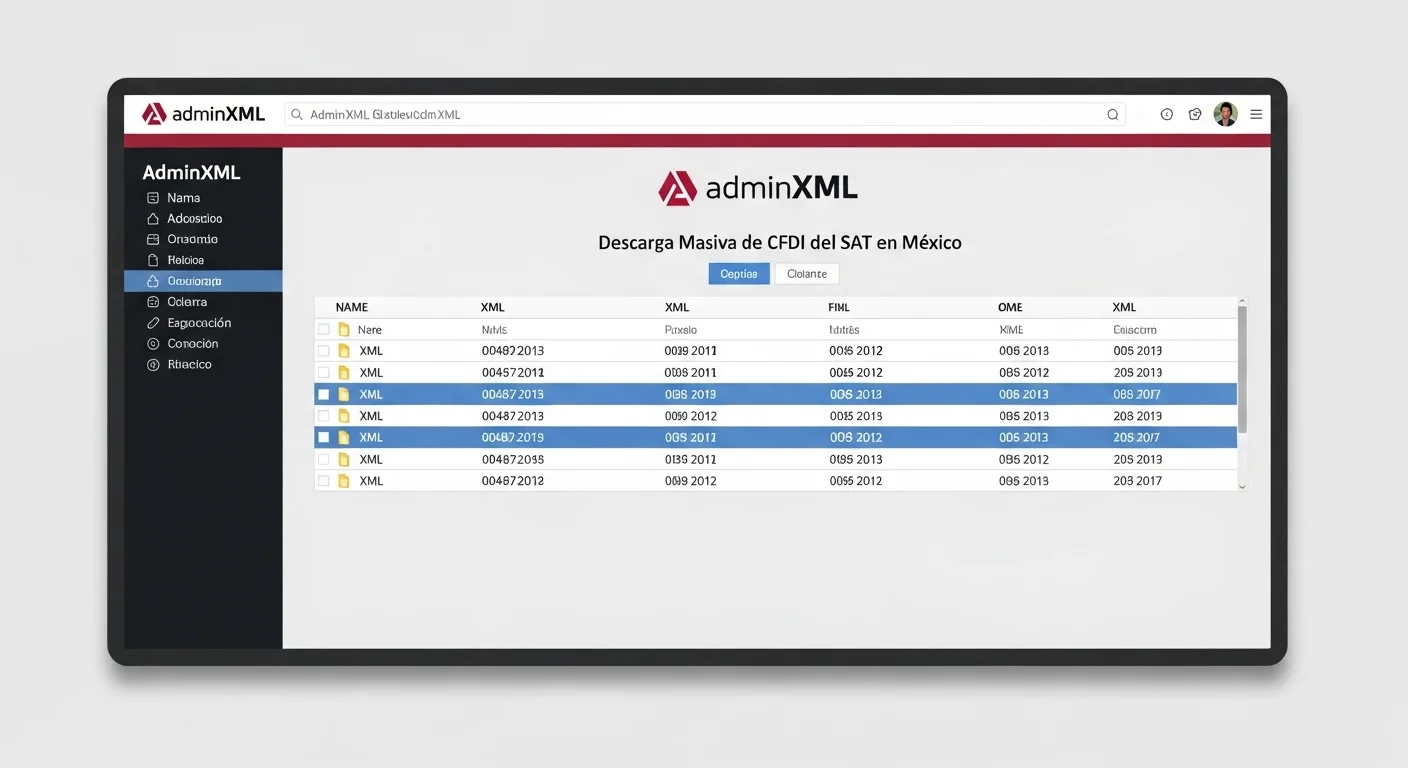Switch to the Clolante tab
The height and width of the screenshot is (768, 1408).
(x=806, y=273)
